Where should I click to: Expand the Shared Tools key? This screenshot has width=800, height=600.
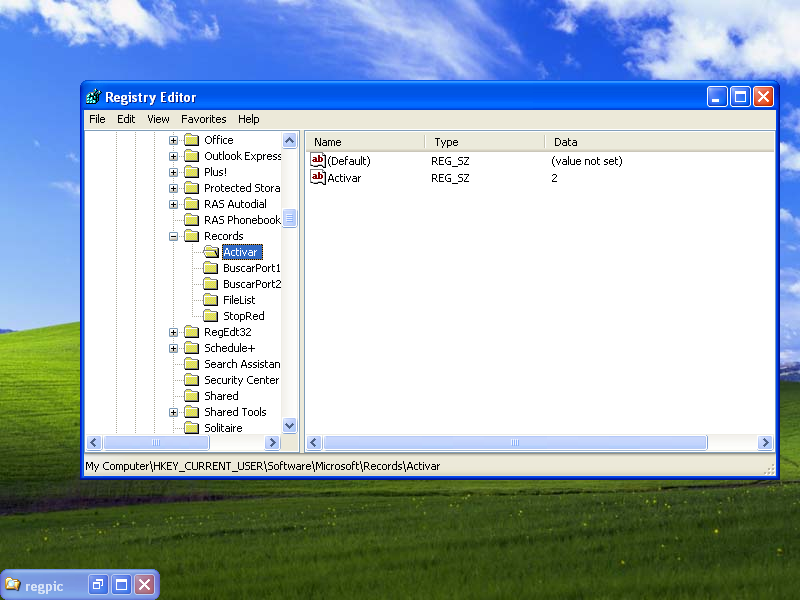coord(173,412)
